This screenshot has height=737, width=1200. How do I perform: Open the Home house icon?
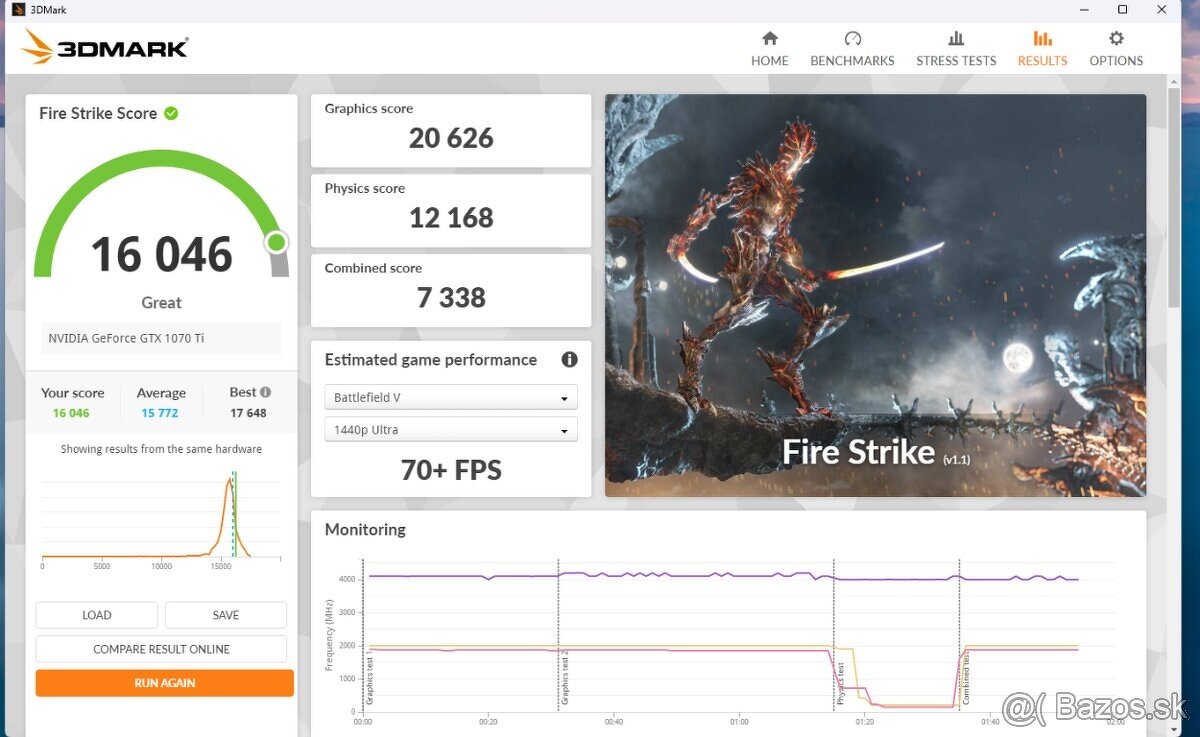(769, 39)
